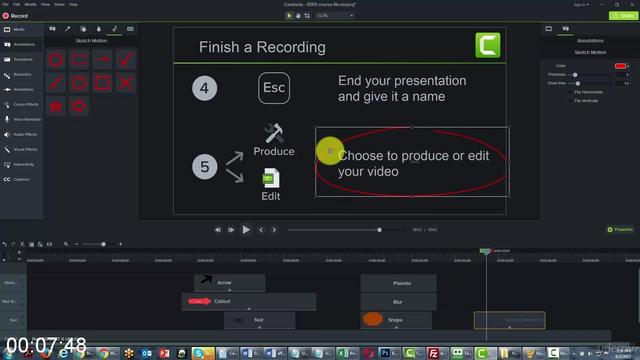Viewport: 640px width, 360px height.
Task: Open the red Color swatch picker
Action: tap(621, 66)
